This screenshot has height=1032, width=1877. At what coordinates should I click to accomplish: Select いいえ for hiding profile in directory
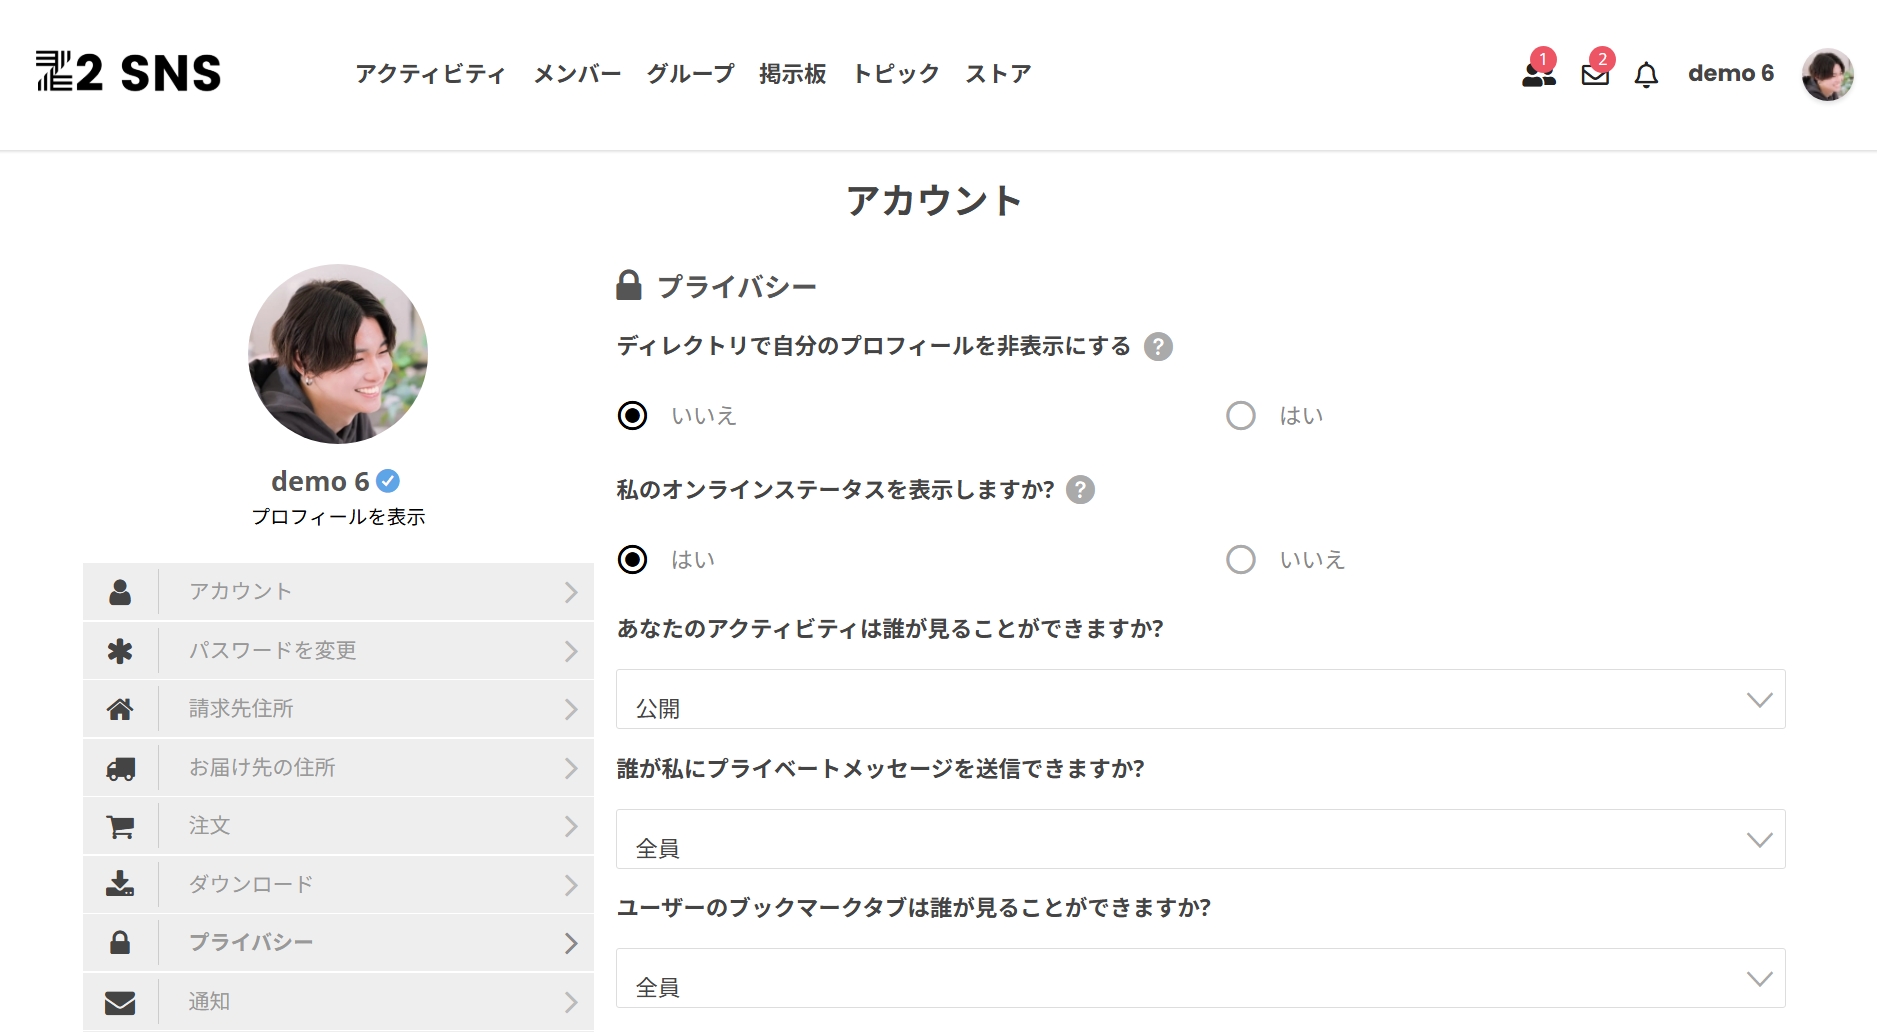point(633,416)
